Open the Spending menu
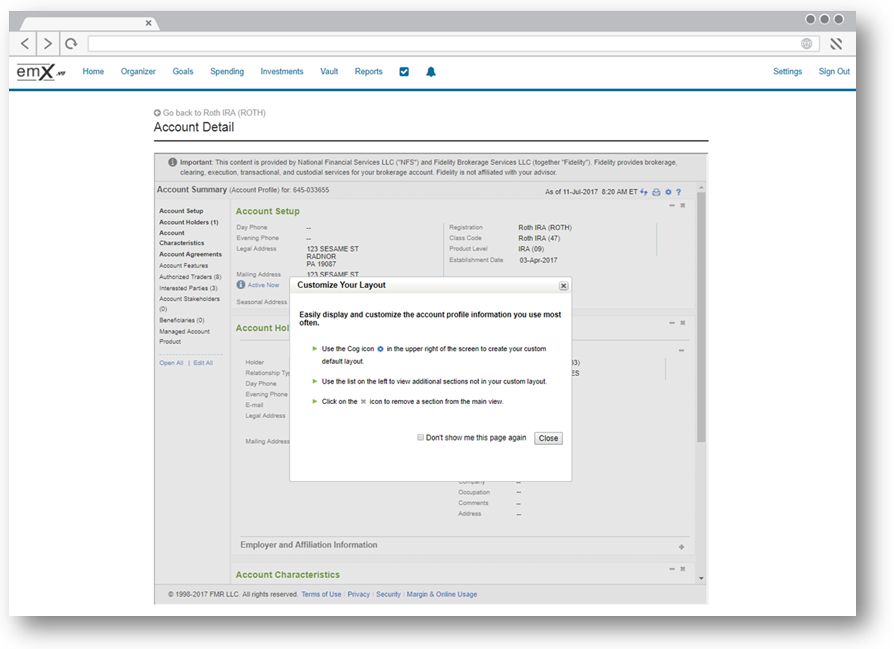Image resolution: width=894 pixels, height=649 pixels. tap(227, 71)
